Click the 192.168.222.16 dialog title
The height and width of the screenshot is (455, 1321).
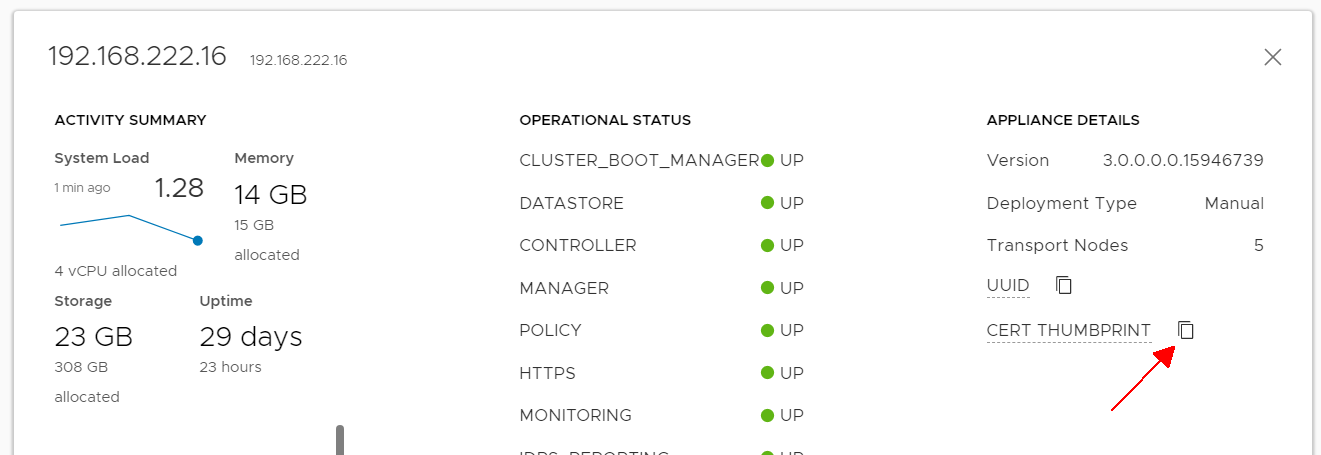point(138,56)
